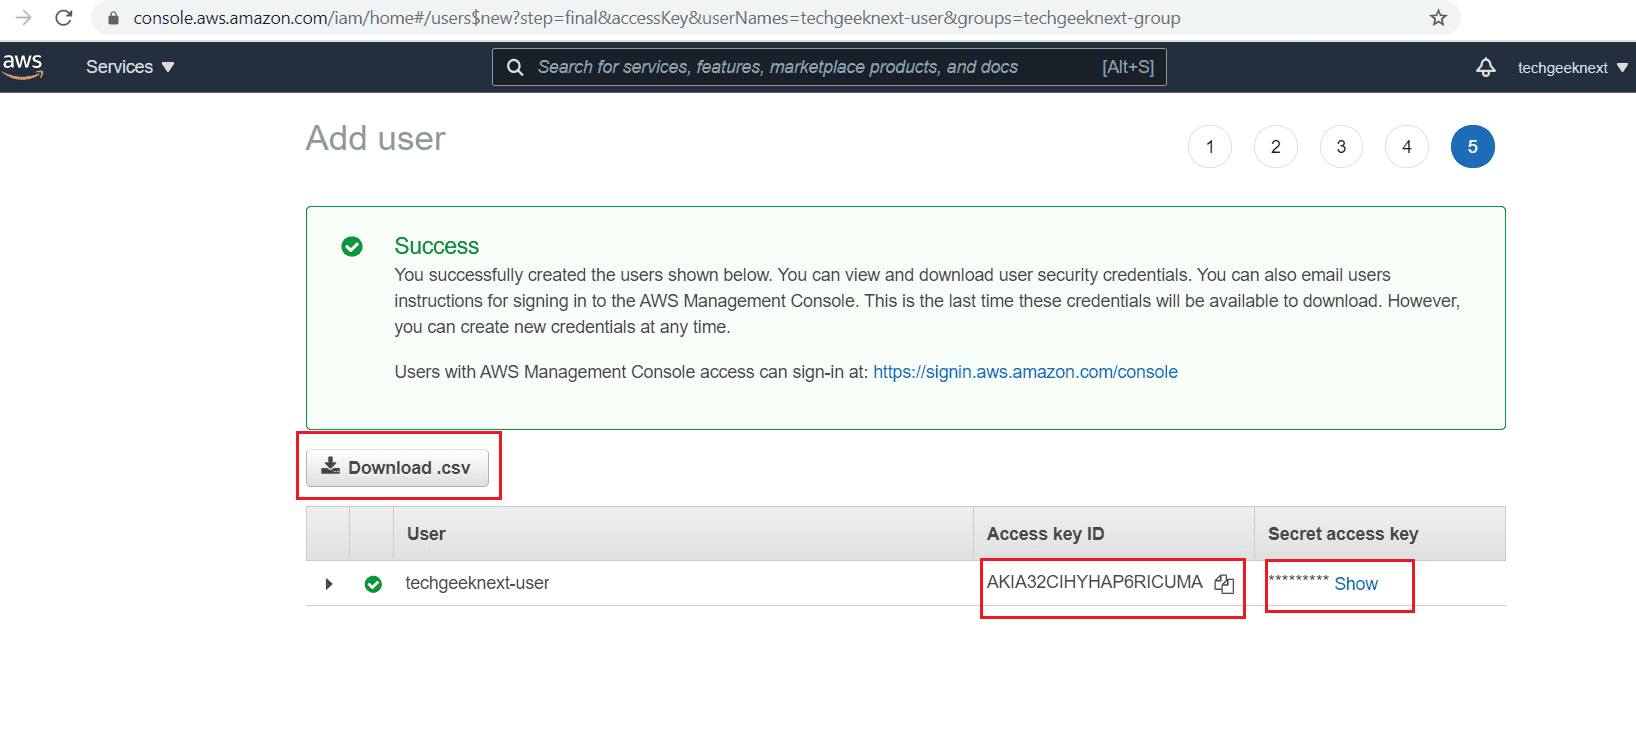Viewport: 1636px width, 735px height.
Task: Click the Download .csv button
Action: 397,468
